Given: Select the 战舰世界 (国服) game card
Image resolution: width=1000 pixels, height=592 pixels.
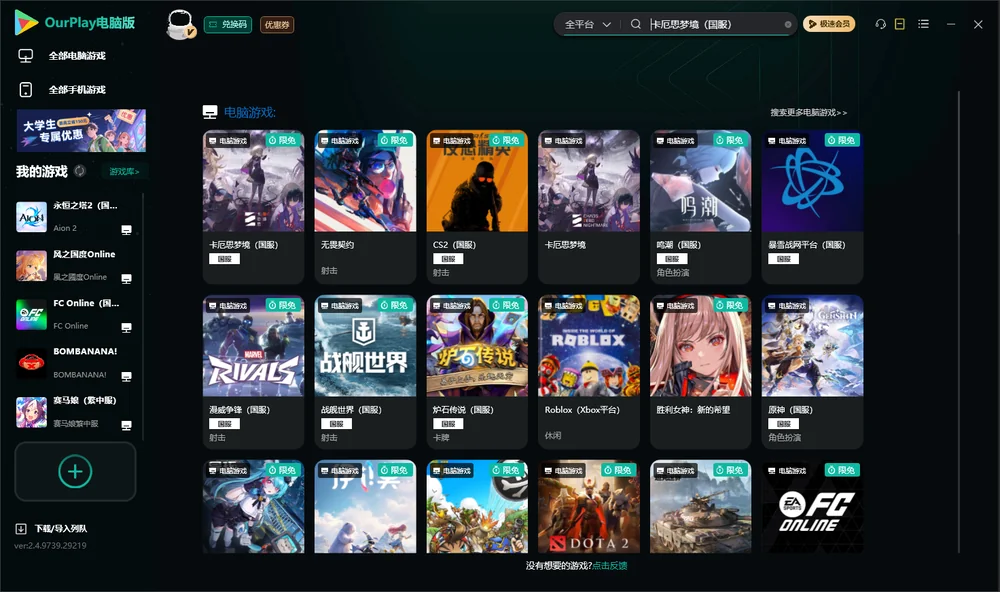Looking at the screenshot, I should [x=365, y=372].
